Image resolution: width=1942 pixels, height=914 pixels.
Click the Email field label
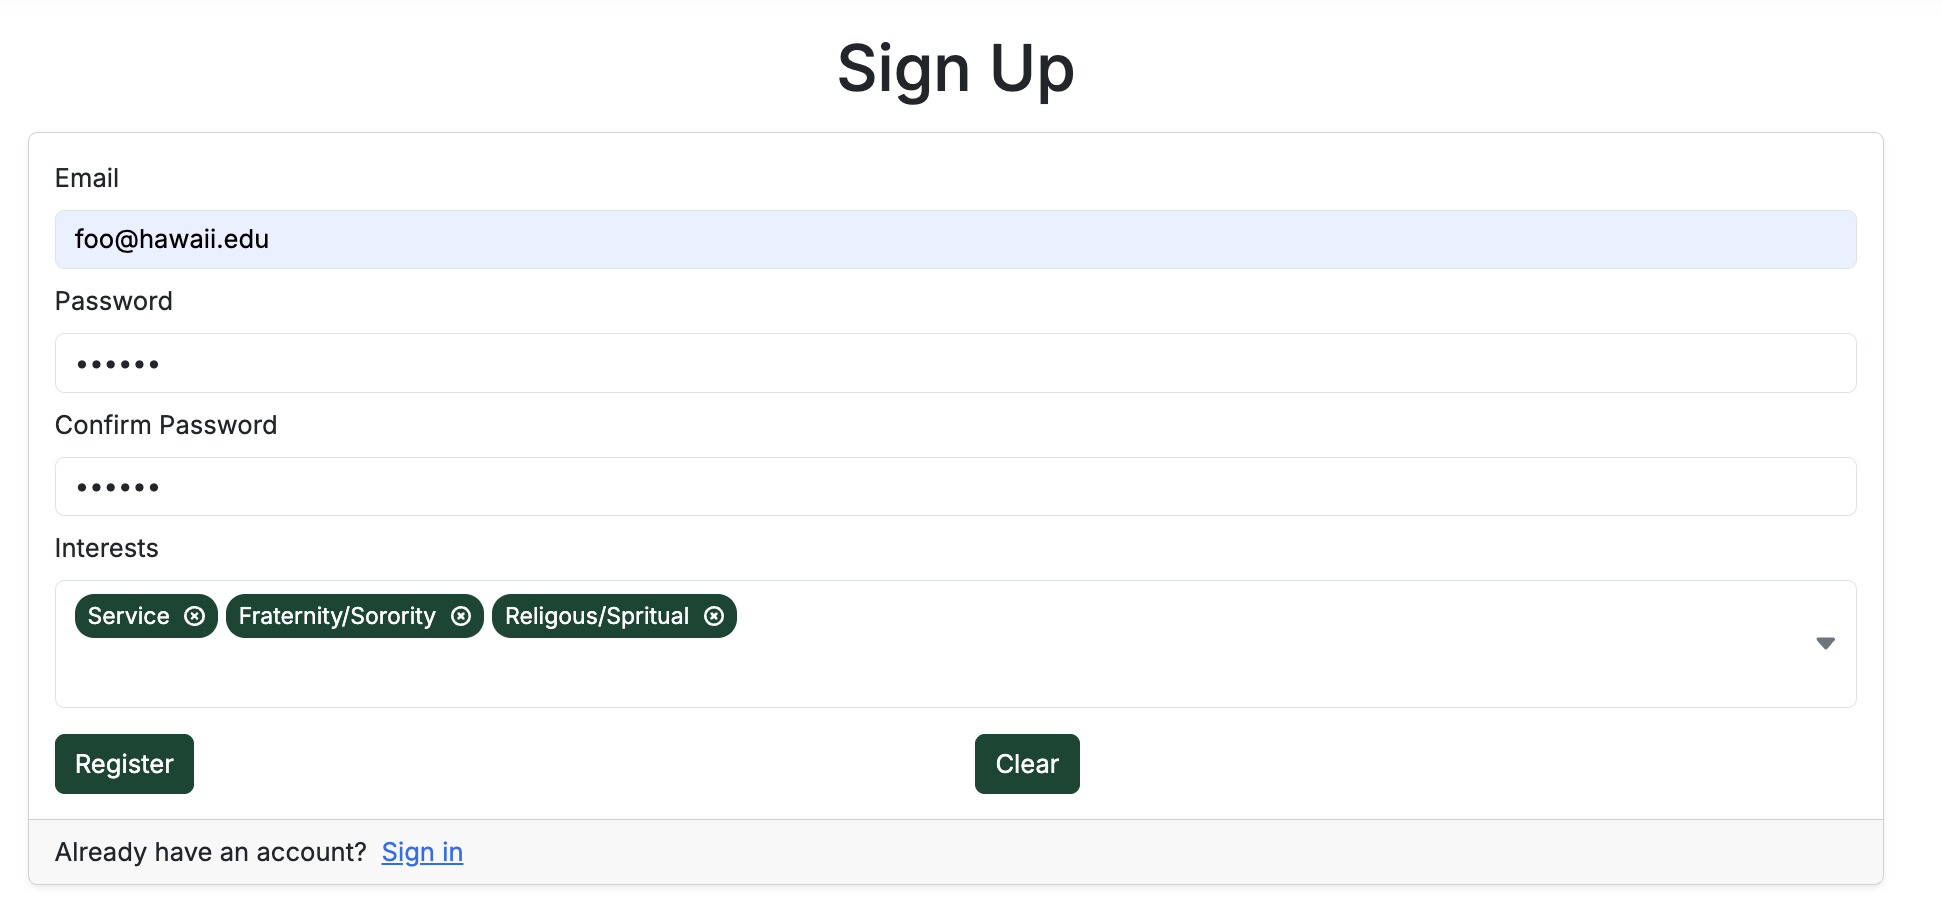point(87,178)
